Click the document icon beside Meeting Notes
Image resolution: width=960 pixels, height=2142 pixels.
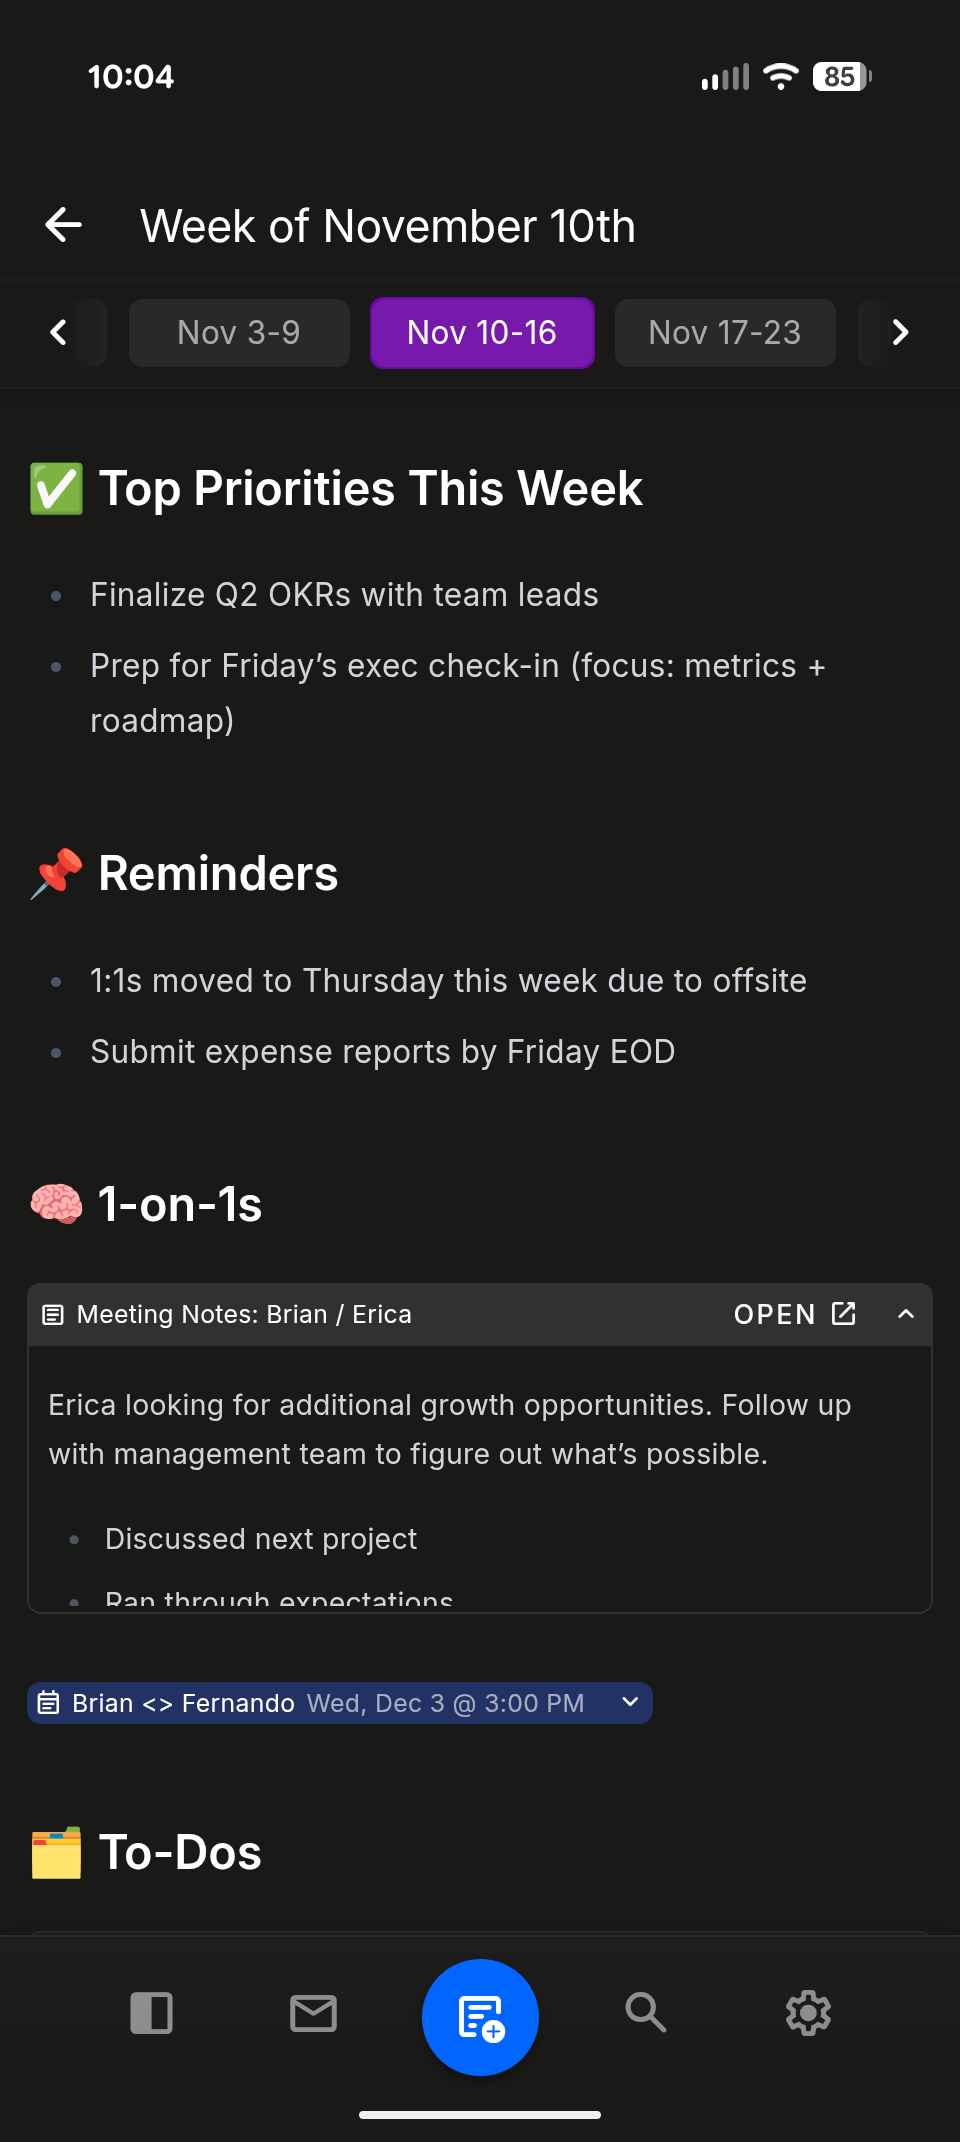click(x=52, y=1314)
